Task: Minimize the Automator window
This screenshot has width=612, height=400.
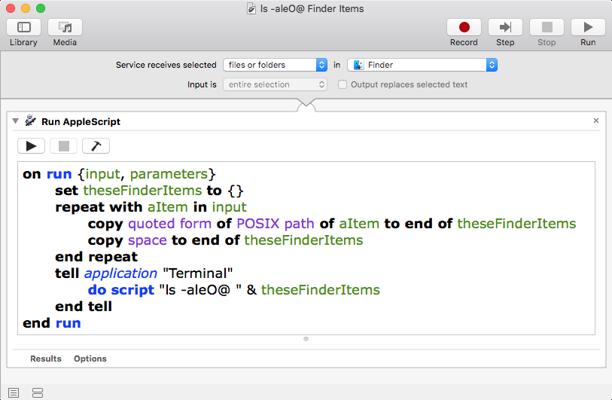Action: pos(26,8)
